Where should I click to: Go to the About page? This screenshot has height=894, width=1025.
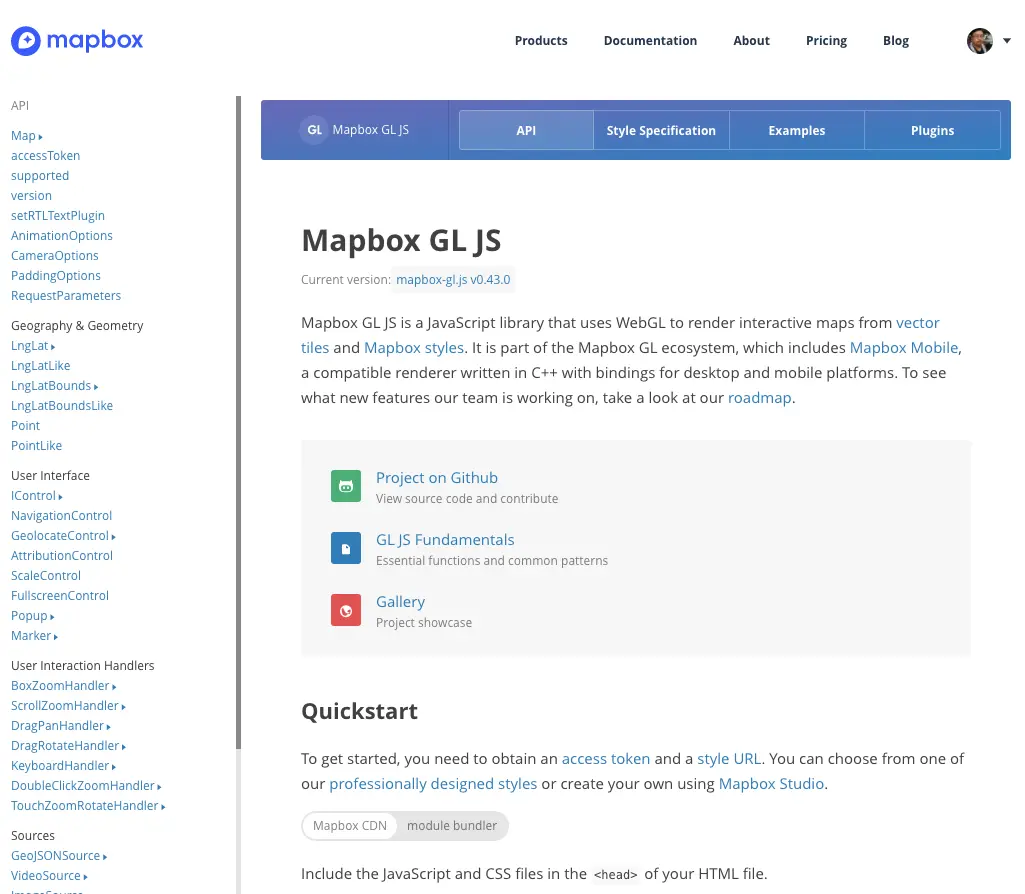[751, 41]
